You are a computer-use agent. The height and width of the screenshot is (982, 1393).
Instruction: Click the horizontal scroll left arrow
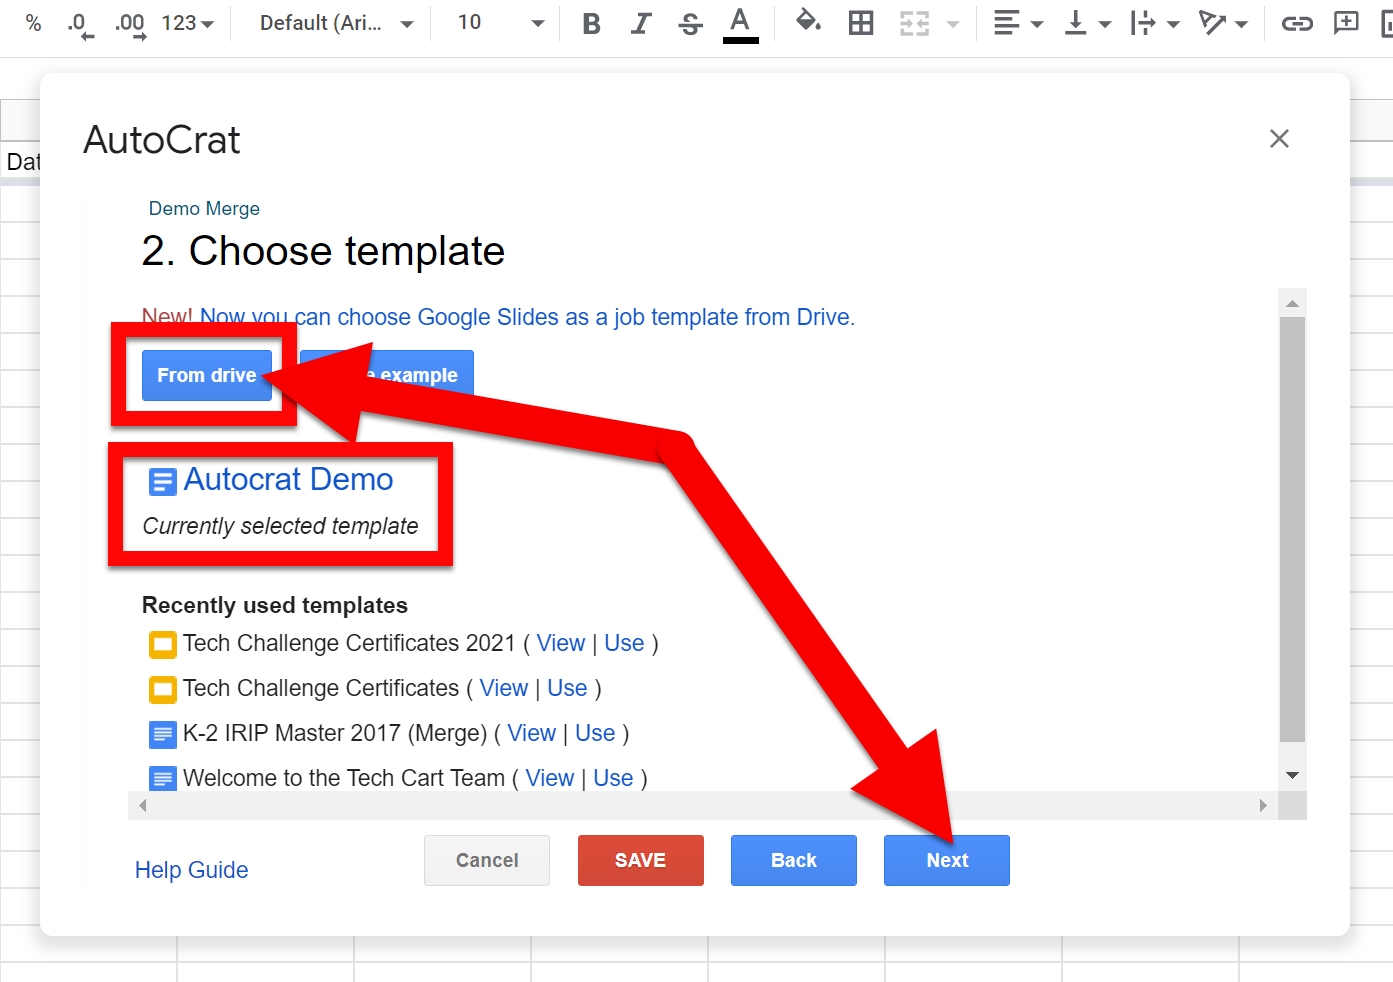click(142, 805)
